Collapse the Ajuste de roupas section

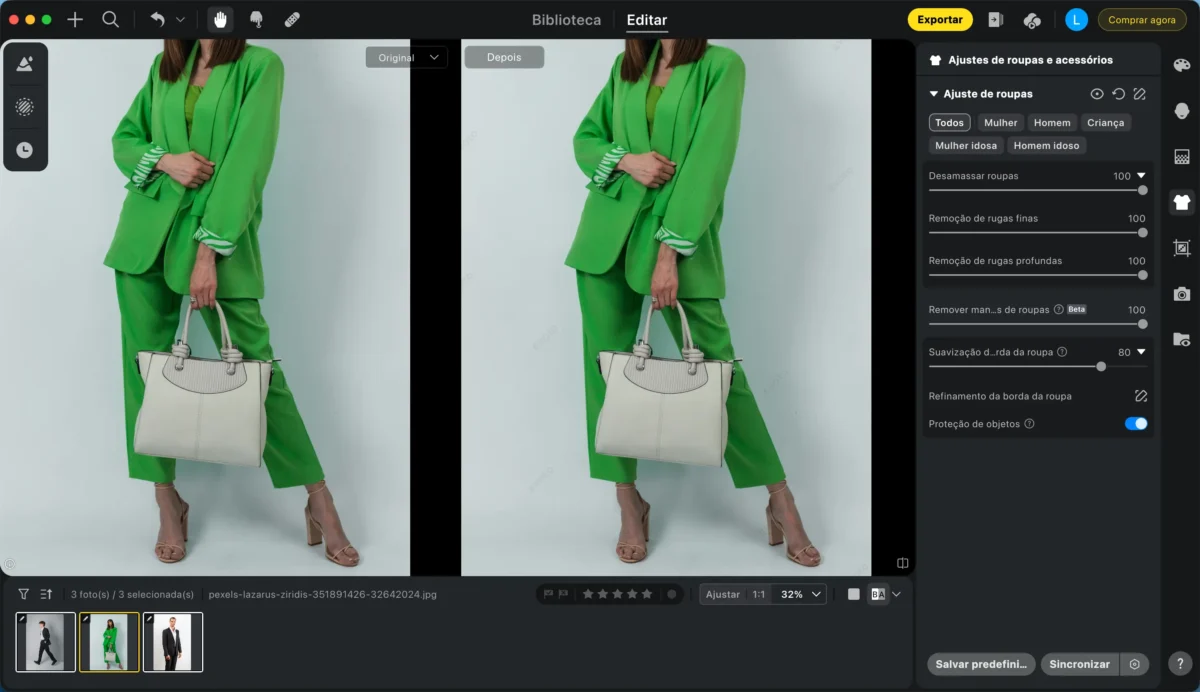(x=934, y=94)
